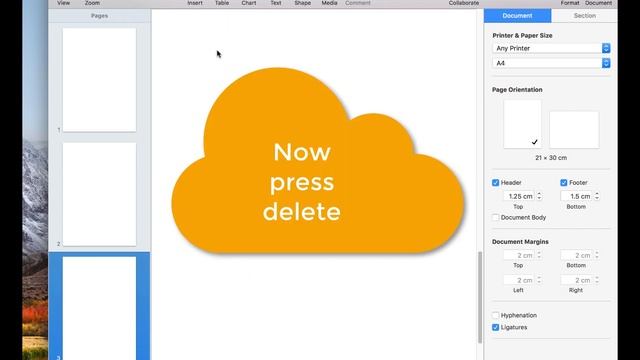
Task: Enable the Document Body checkbox
Action: coord(496,218)
